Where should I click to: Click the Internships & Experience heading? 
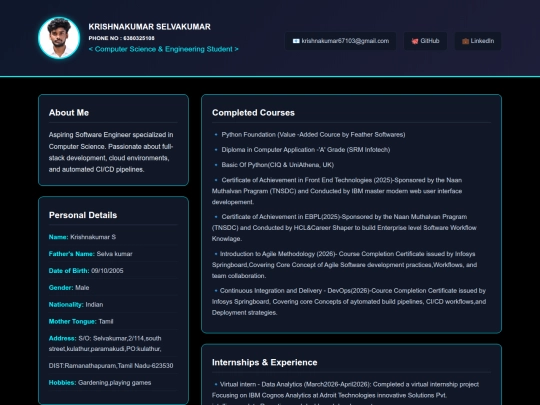264,362
